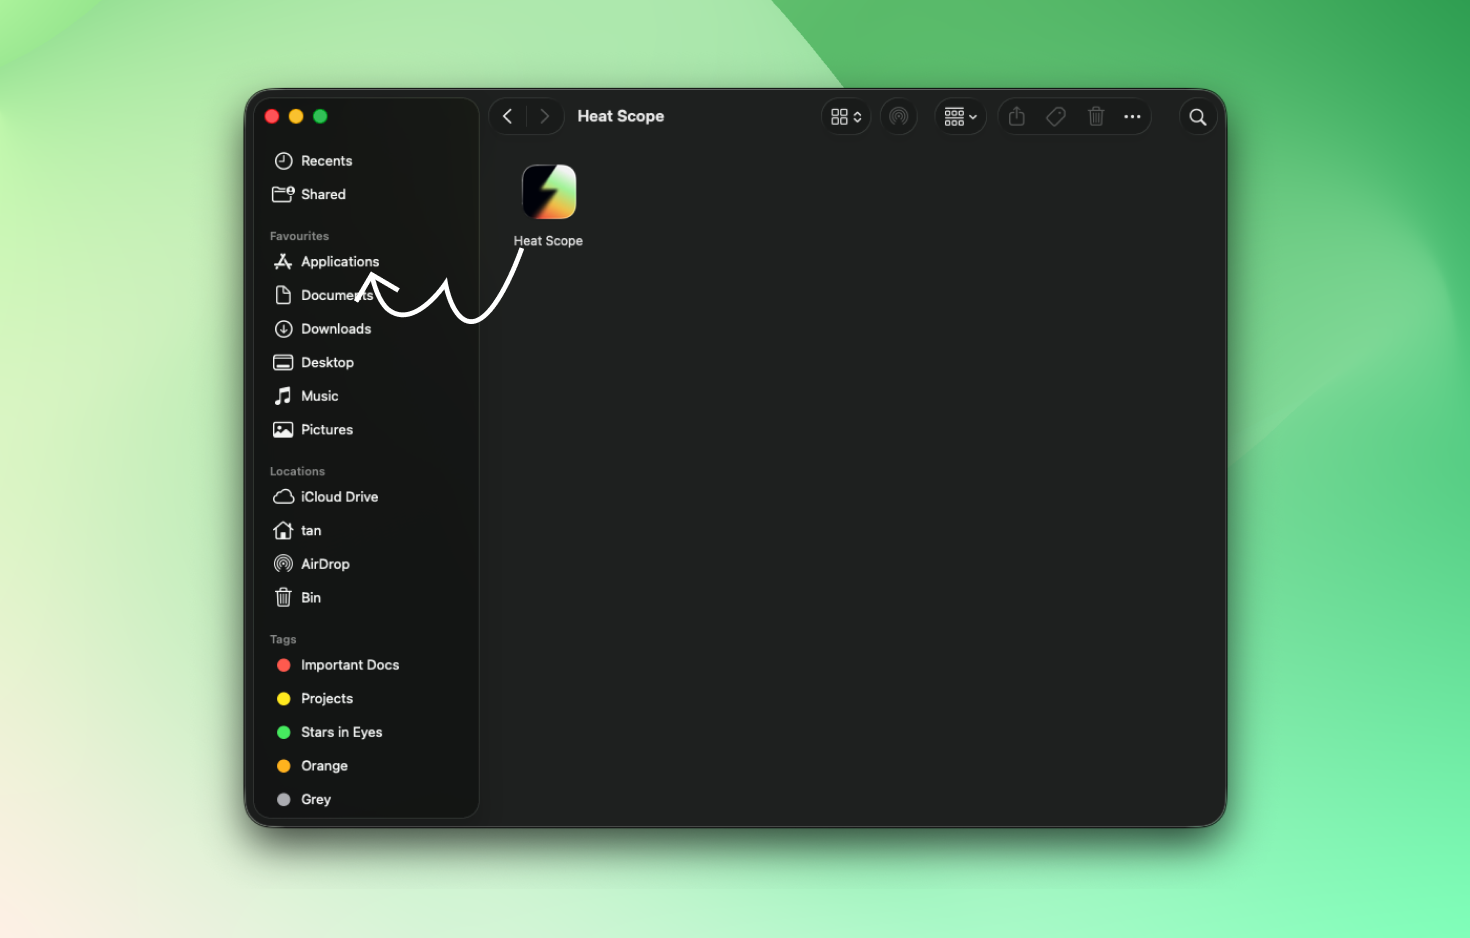1470x938 pixels.
Task: Click the AirDrop toolbar button
Action: coord(899,117)
